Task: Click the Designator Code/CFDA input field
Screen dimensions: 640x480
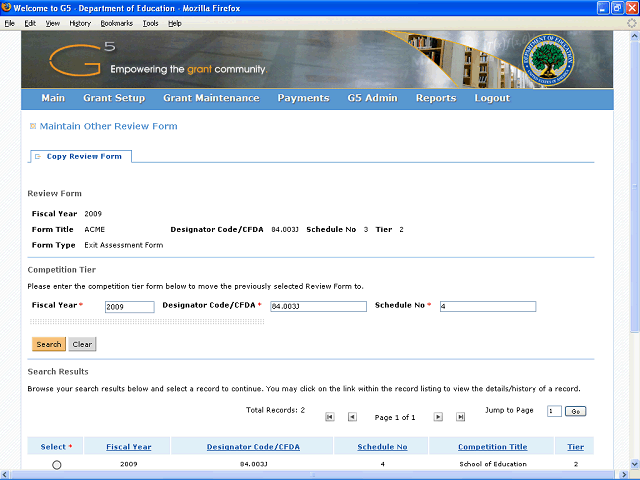Action: [x=318, y=307]
